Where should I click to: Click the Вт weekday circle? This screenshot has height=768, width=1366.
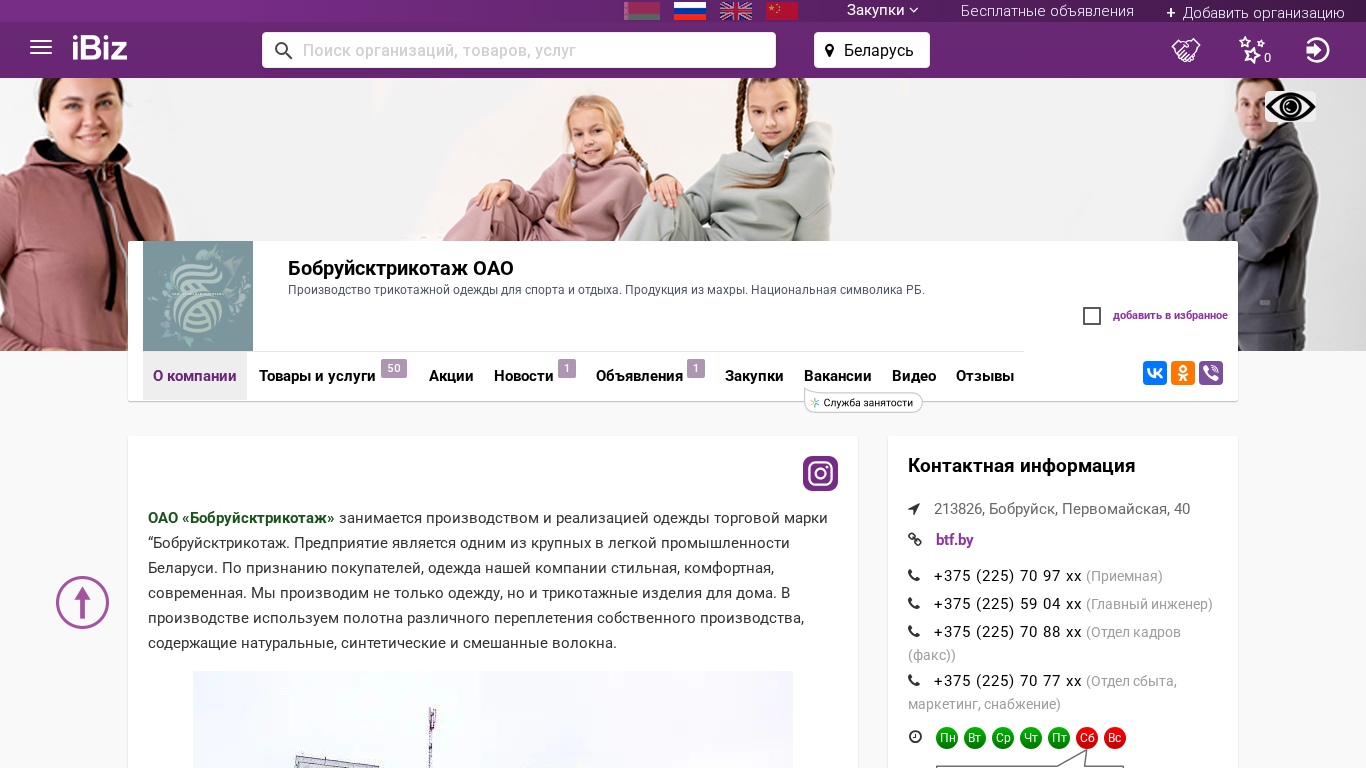click(x=975, y=738)
